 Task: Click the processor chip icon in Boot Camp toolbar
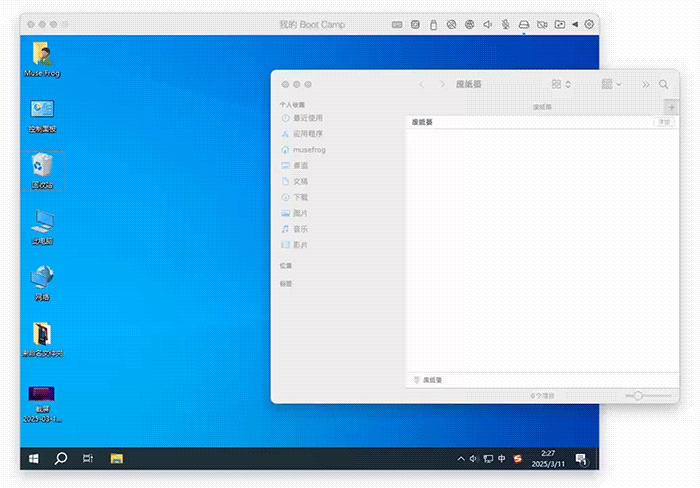(x=415, y=25)
